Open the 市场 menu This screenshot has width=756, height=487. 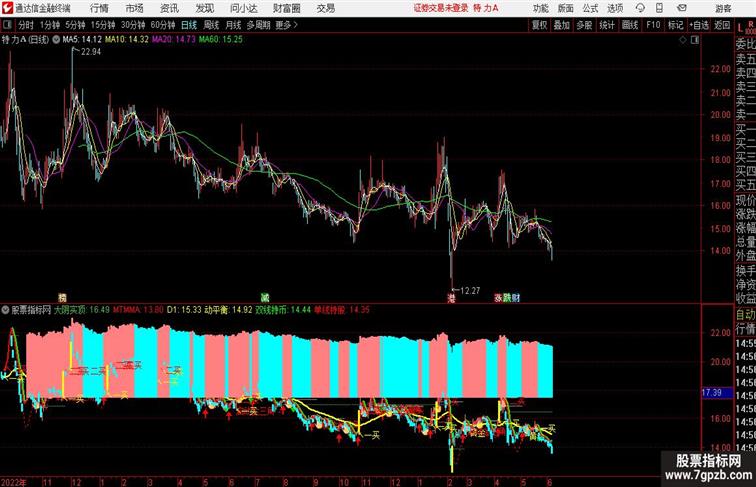click(x=135, y=8)
